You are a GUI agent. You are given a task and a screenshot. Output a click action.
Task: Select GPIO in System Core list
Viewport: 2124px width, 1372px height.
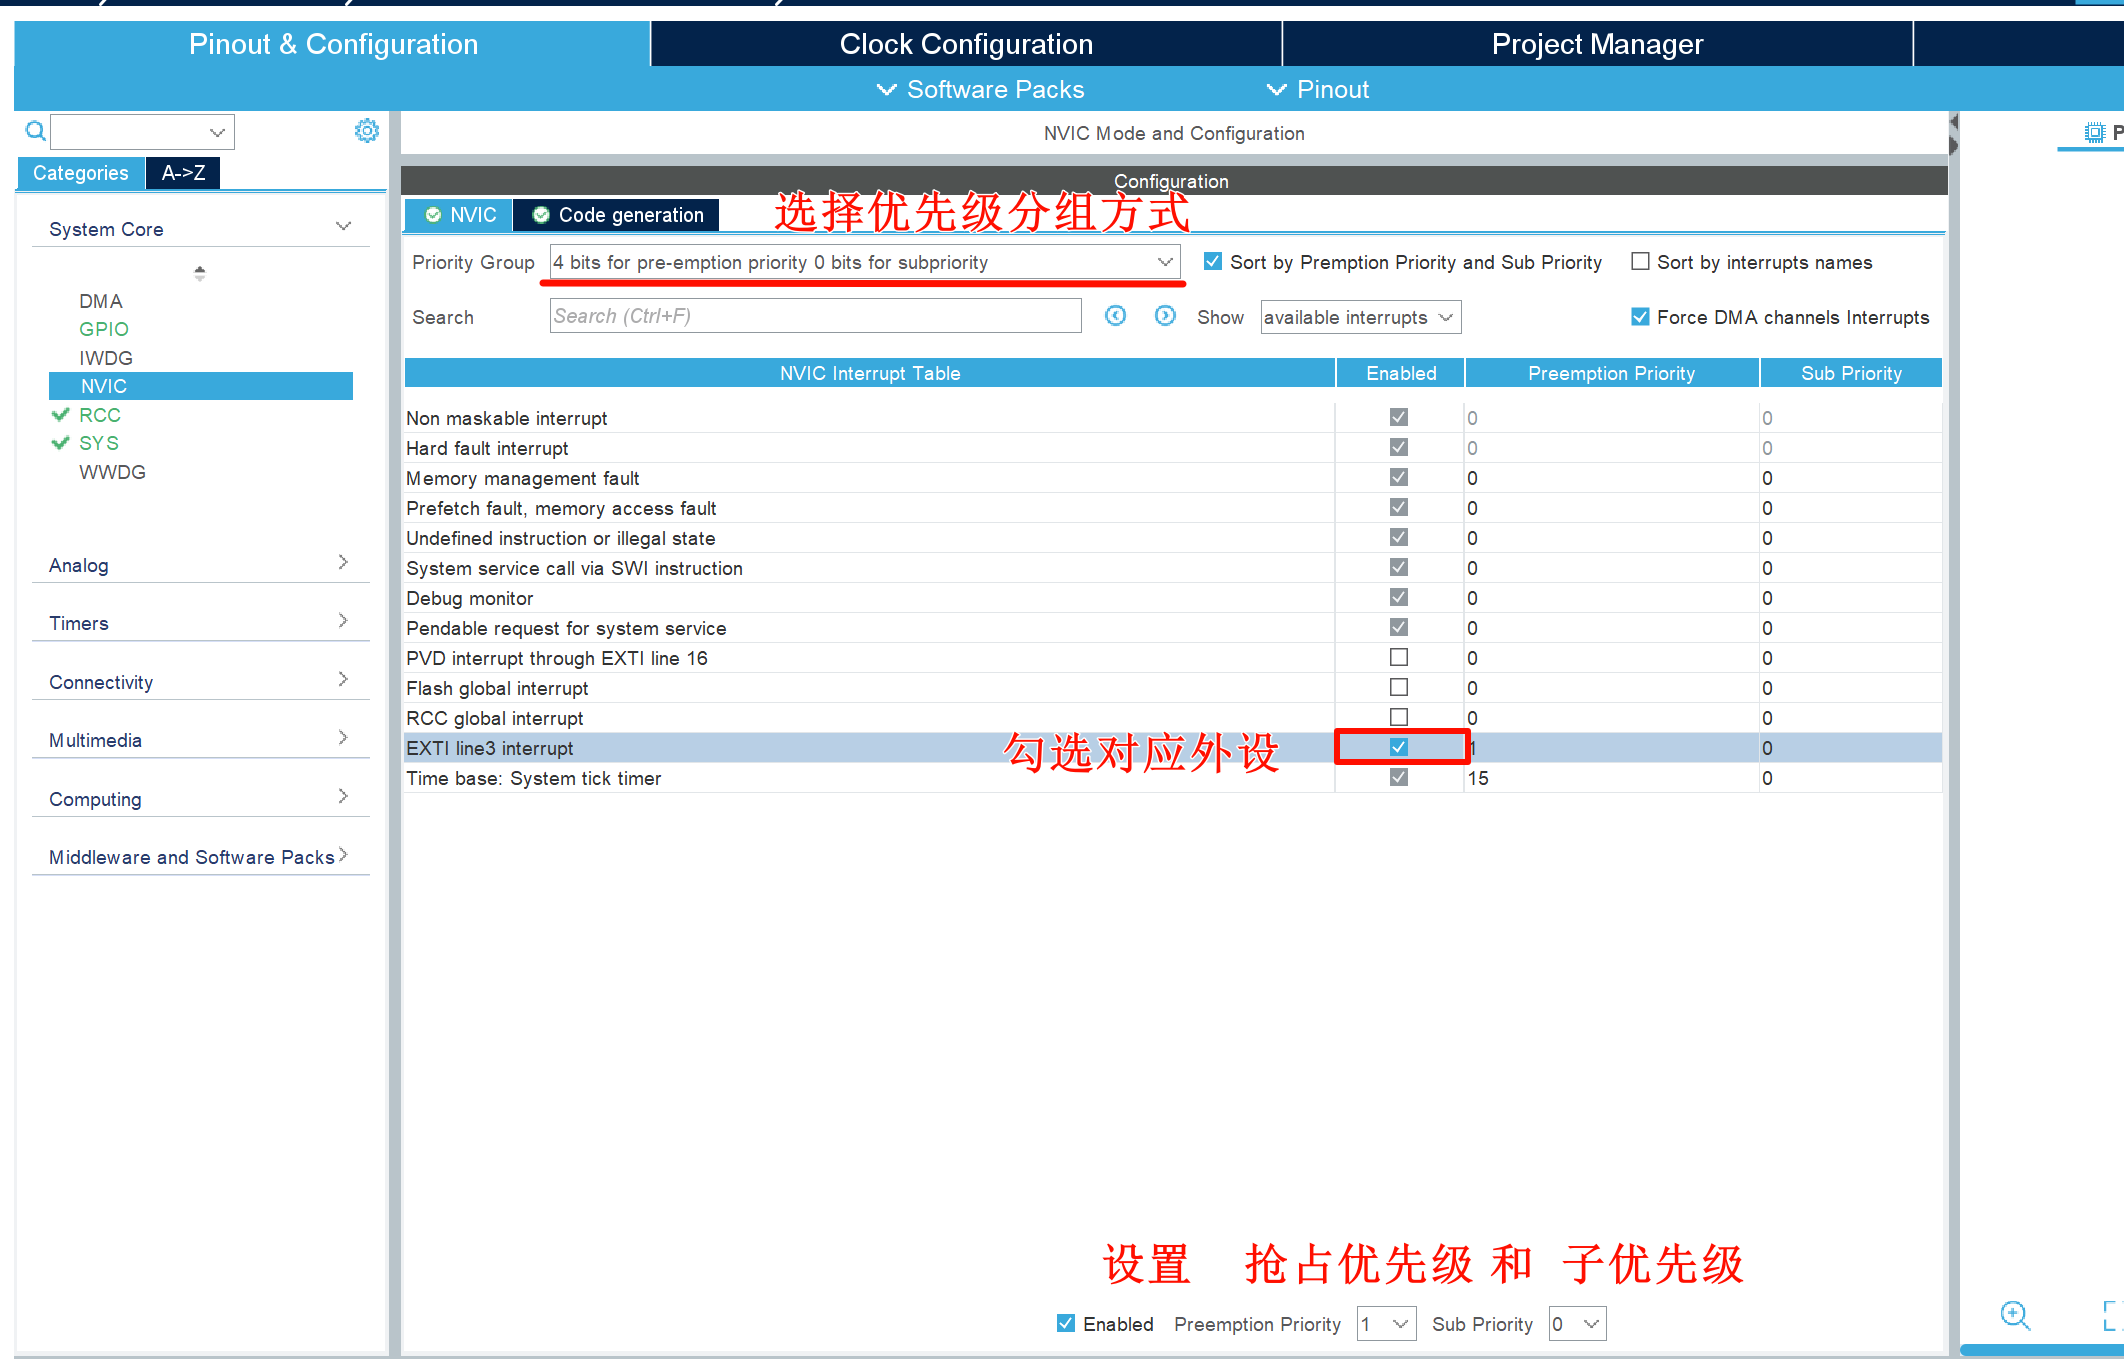point(104,329)
